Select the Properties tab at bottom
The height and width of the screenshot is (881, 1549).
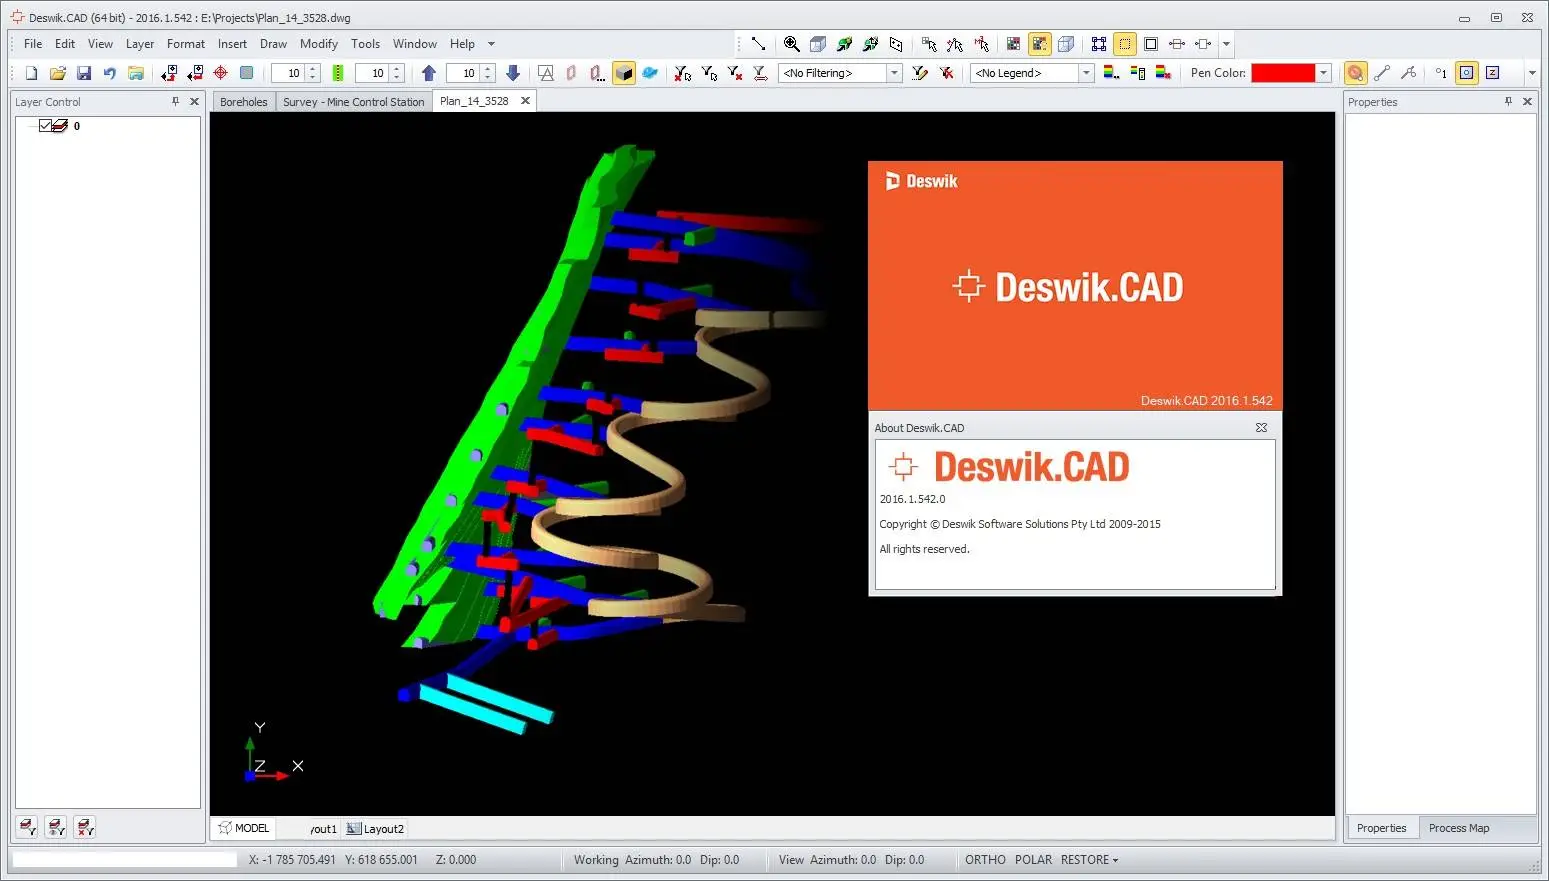(1381, 828)
